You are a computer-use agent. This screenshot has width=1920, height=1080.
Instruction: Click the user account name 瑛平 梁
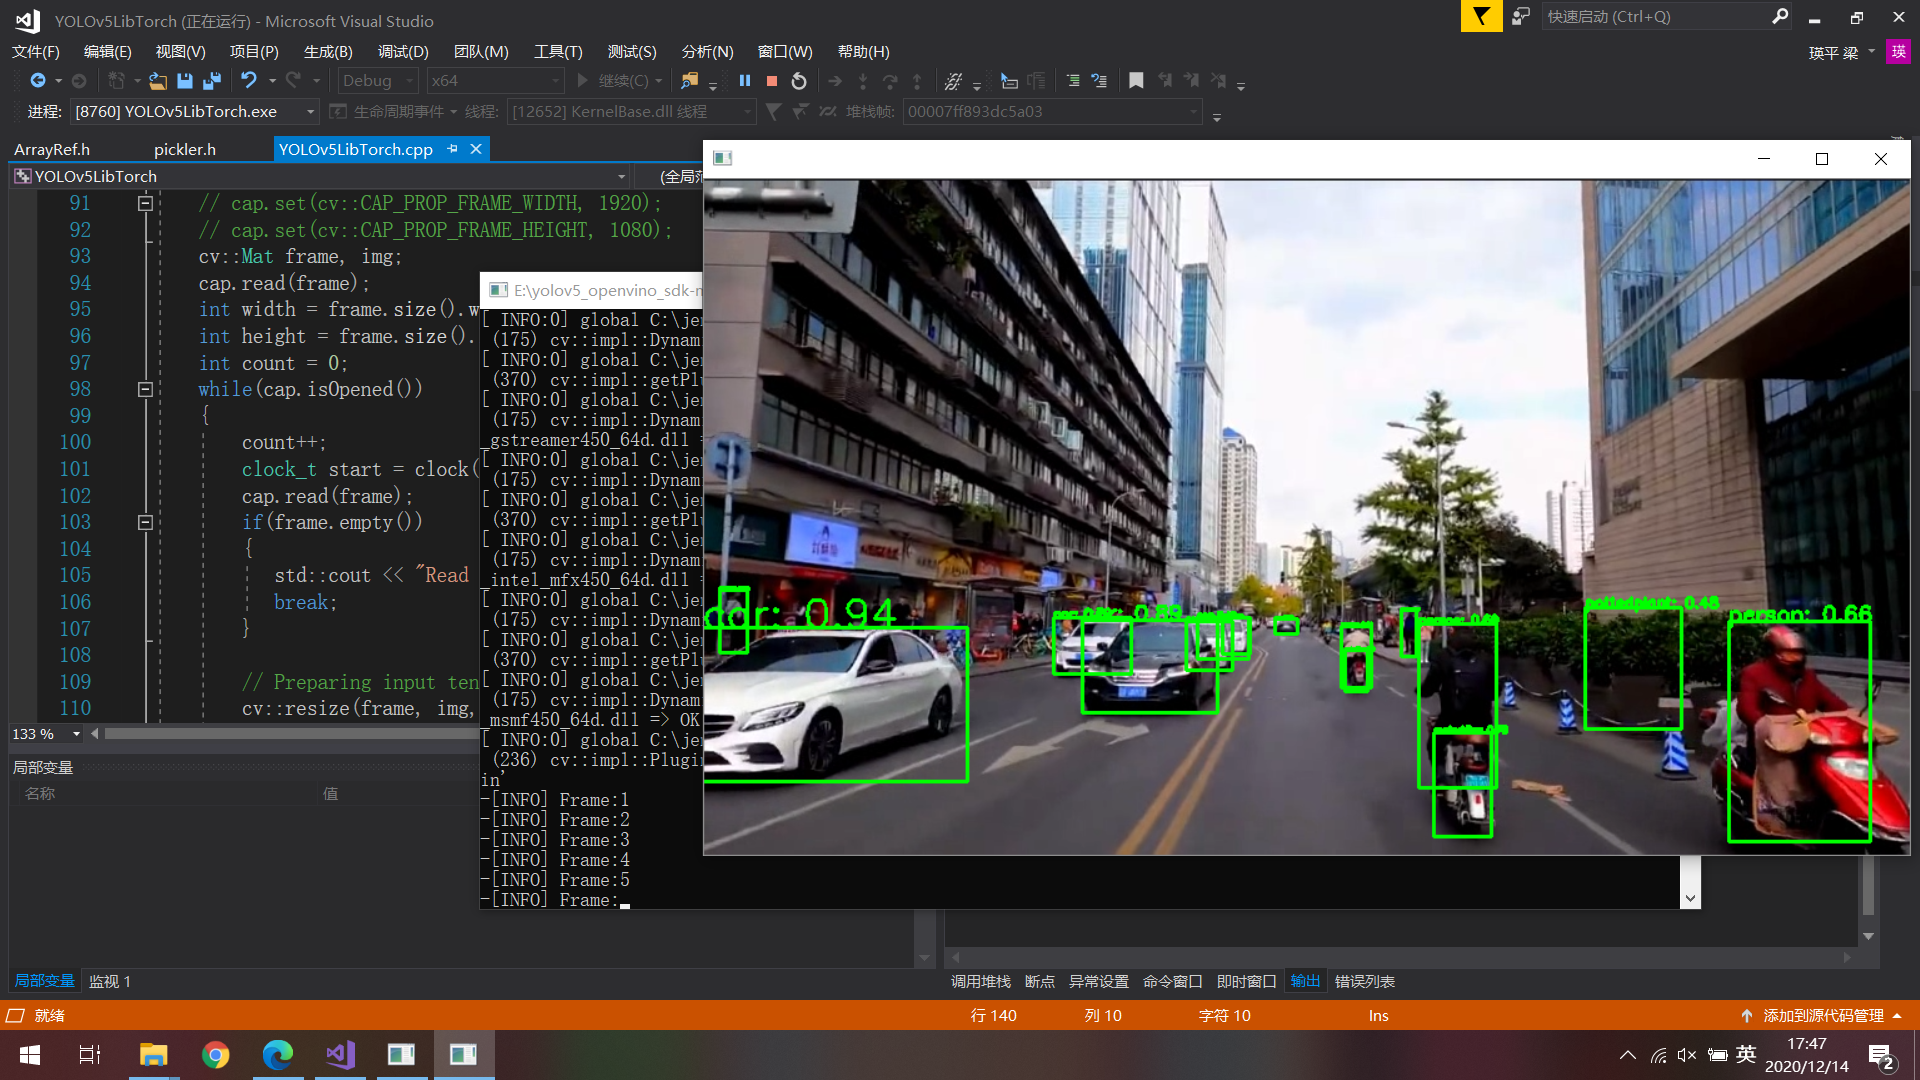pos(1833,53)
